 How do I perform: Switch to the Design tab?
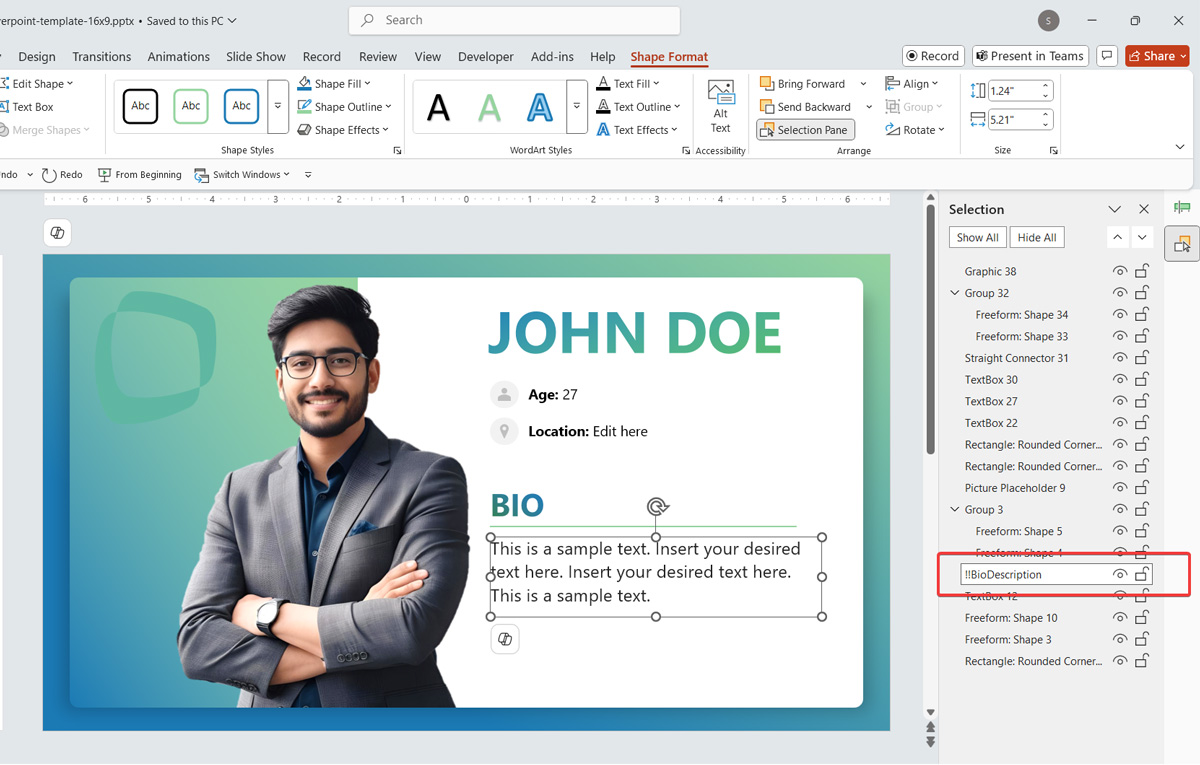point(37,57)
